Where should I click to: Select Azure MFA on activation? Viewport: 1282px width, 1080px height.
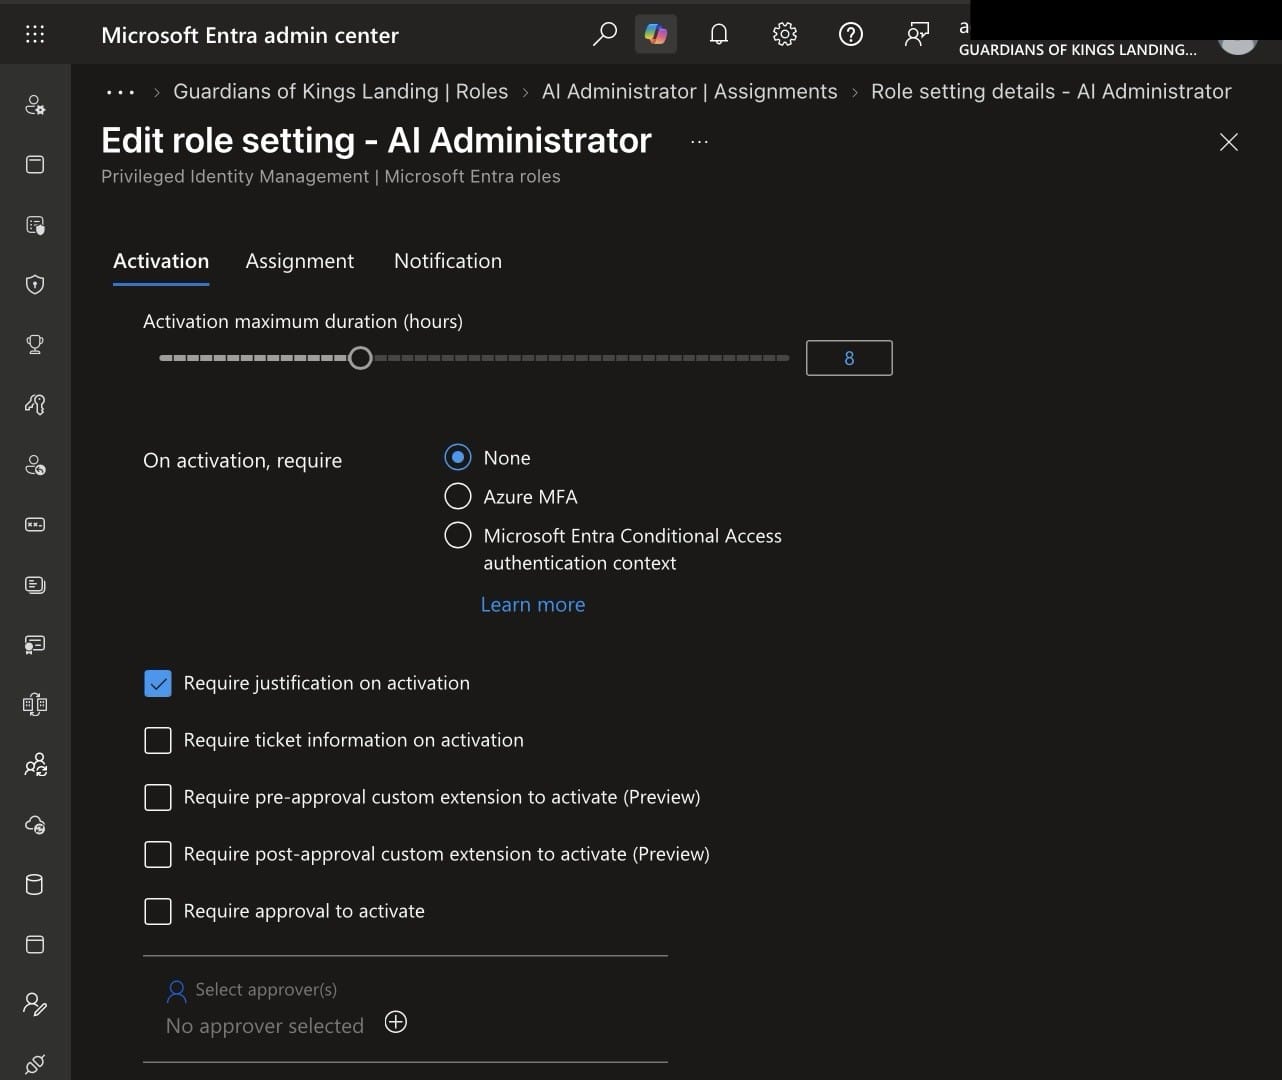pos(458,497)
